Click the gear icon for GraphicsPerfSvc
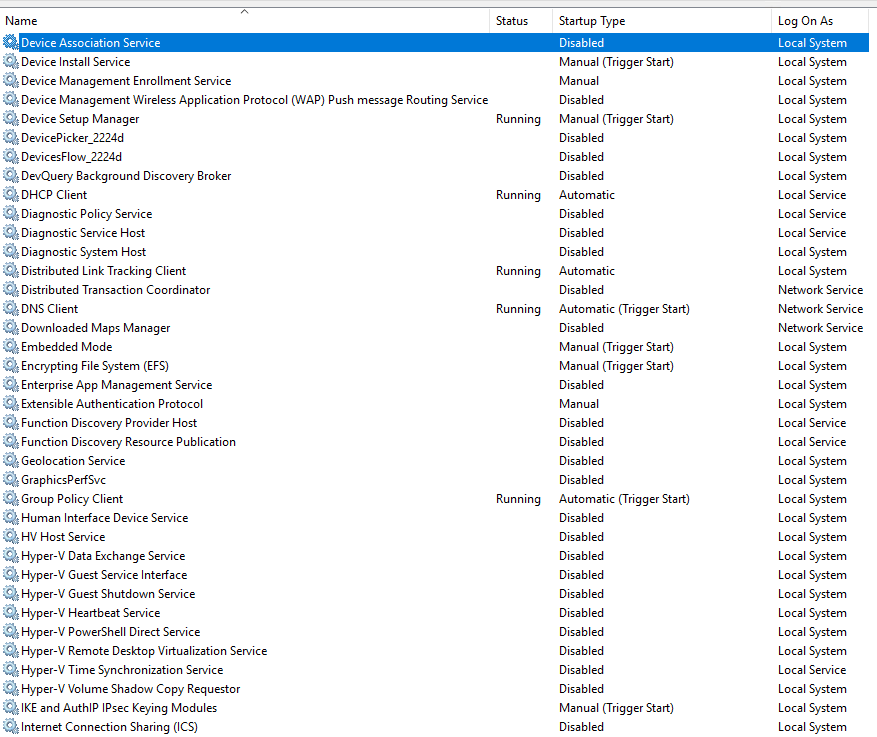Screen dimensions: 877x737 [x=11, y=480]
